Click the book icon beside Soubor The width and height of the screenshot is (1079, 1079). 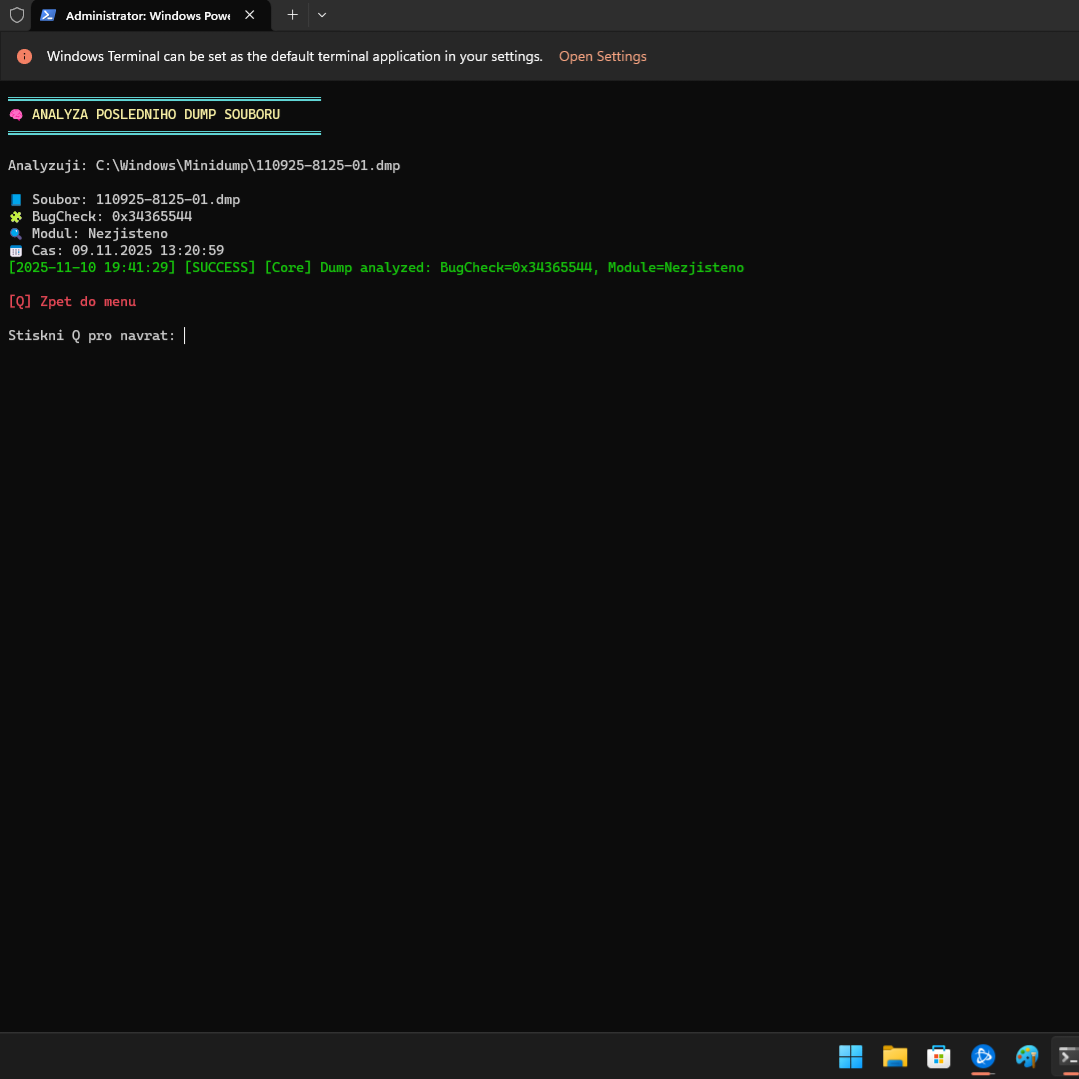(x=16, y=200)
